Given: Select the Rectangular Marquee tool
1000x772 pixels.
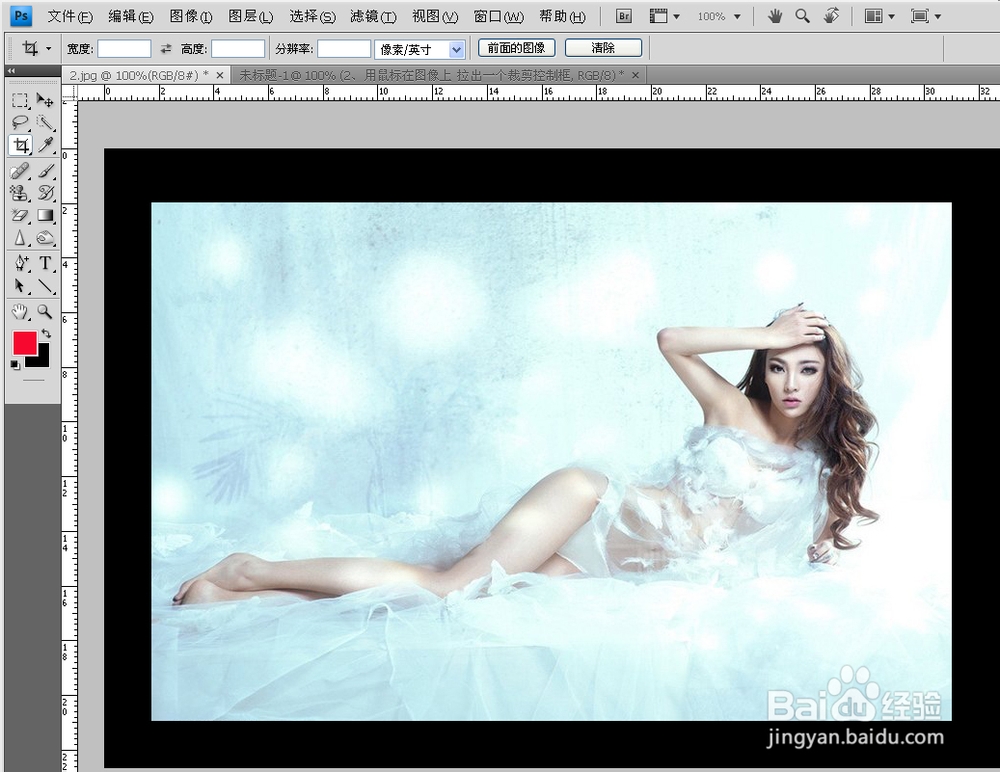Looking at the screenshot, I should (x=20, y=101).
